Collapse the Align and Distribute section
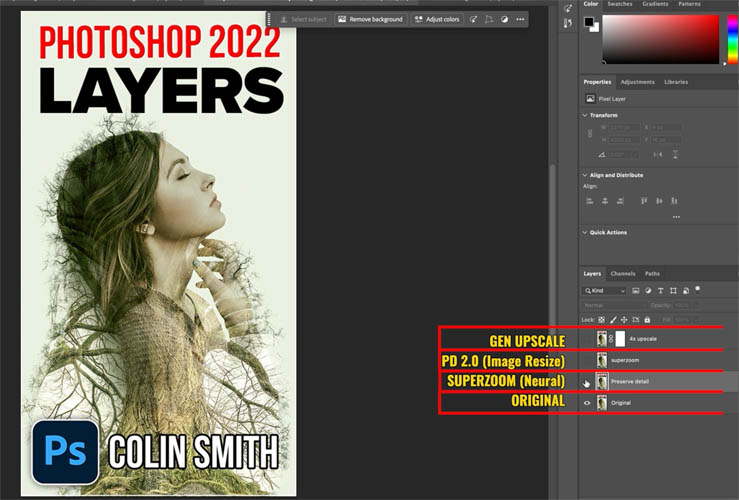739x500 pixels. [x=585, y=175]
